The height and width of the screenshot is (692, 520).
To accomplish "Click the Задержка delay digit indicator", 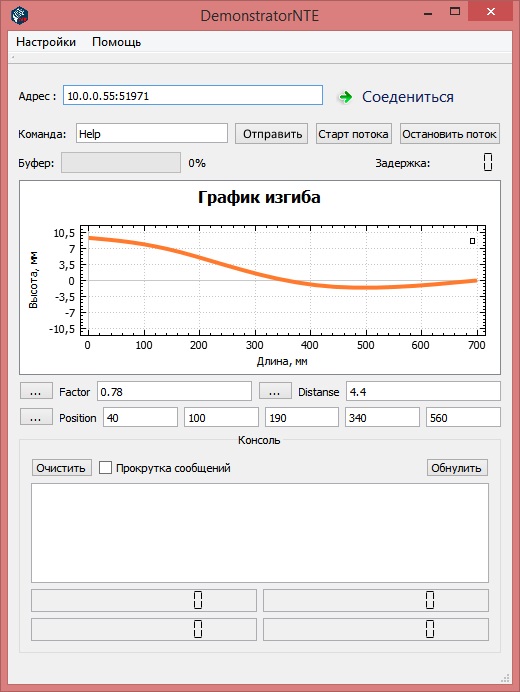I will click(488, 162).
